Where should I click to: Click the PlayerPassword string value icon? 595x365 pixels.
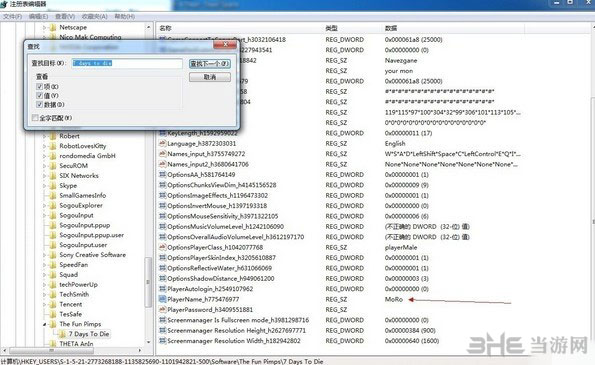(x=162, y=310)
